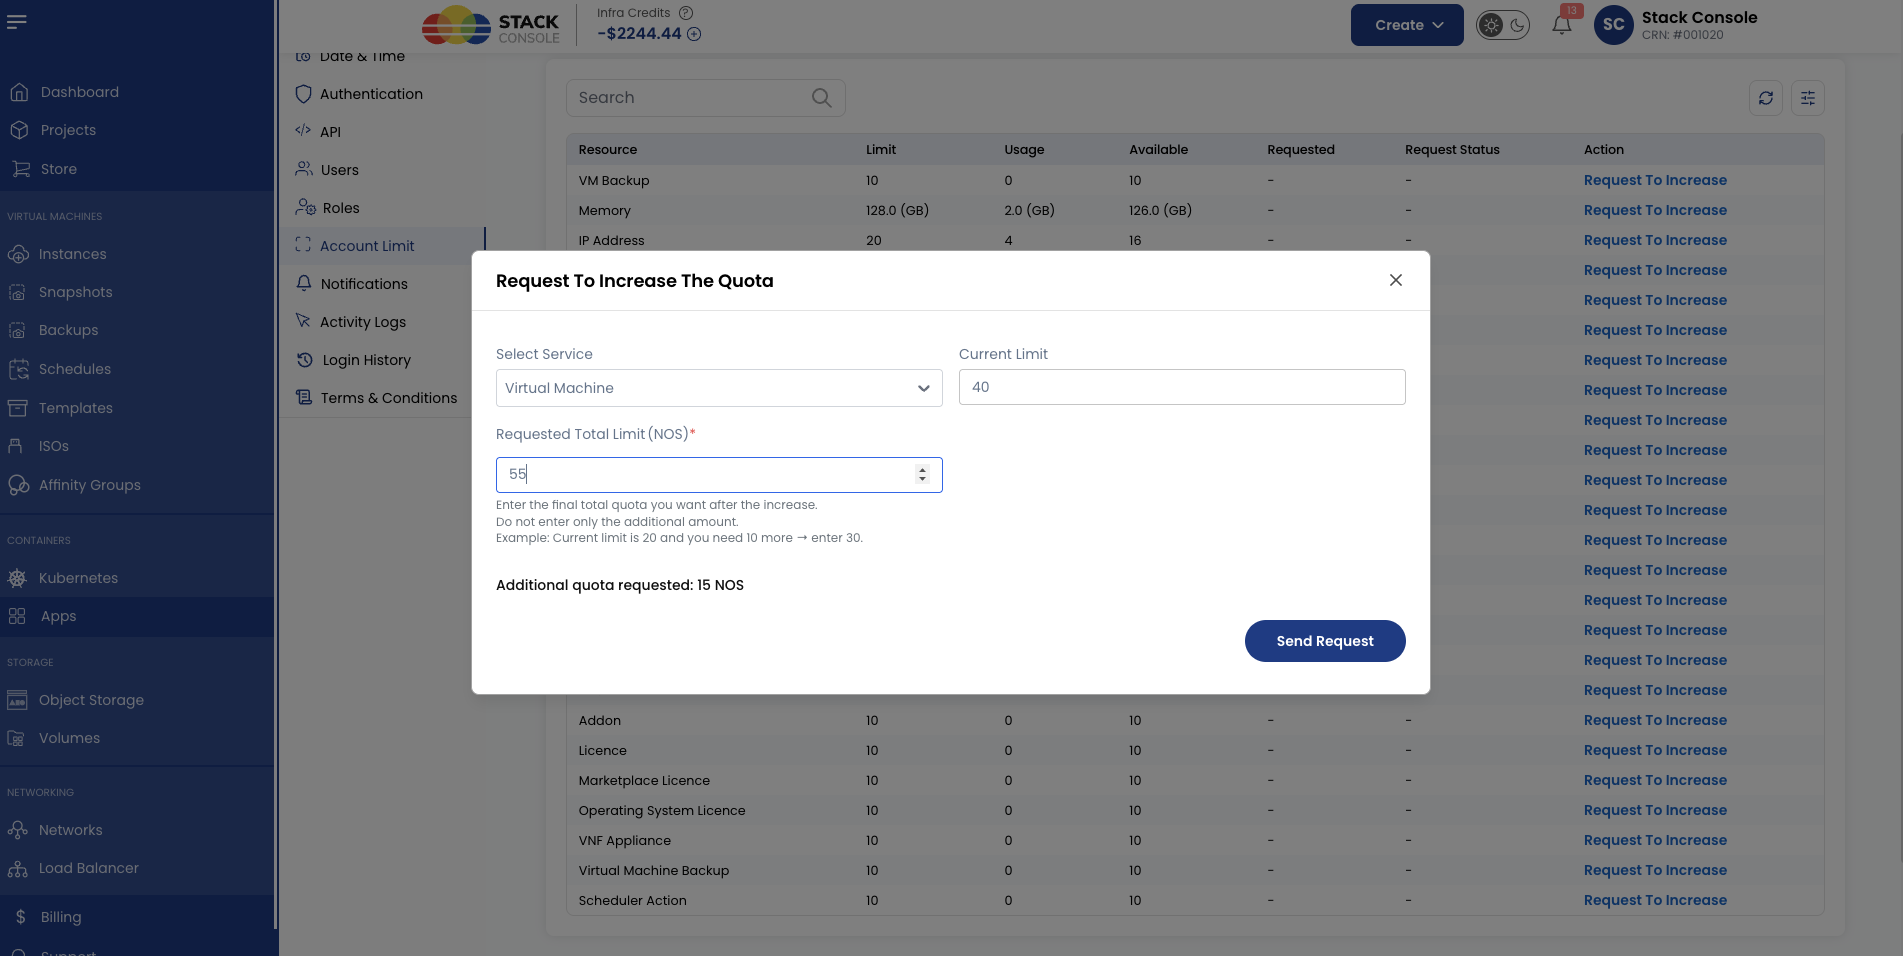
Task: Click the Operating System Licence row name
Action: click(662, 810)
